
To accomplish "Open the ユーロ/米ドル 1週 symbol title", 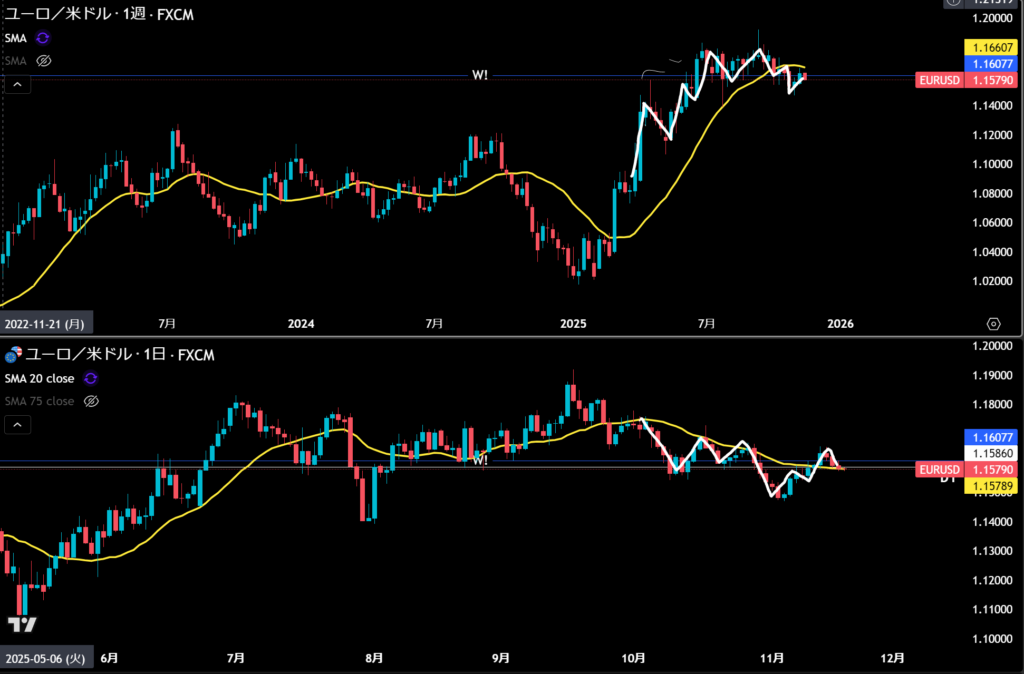I will pos(100,14).
